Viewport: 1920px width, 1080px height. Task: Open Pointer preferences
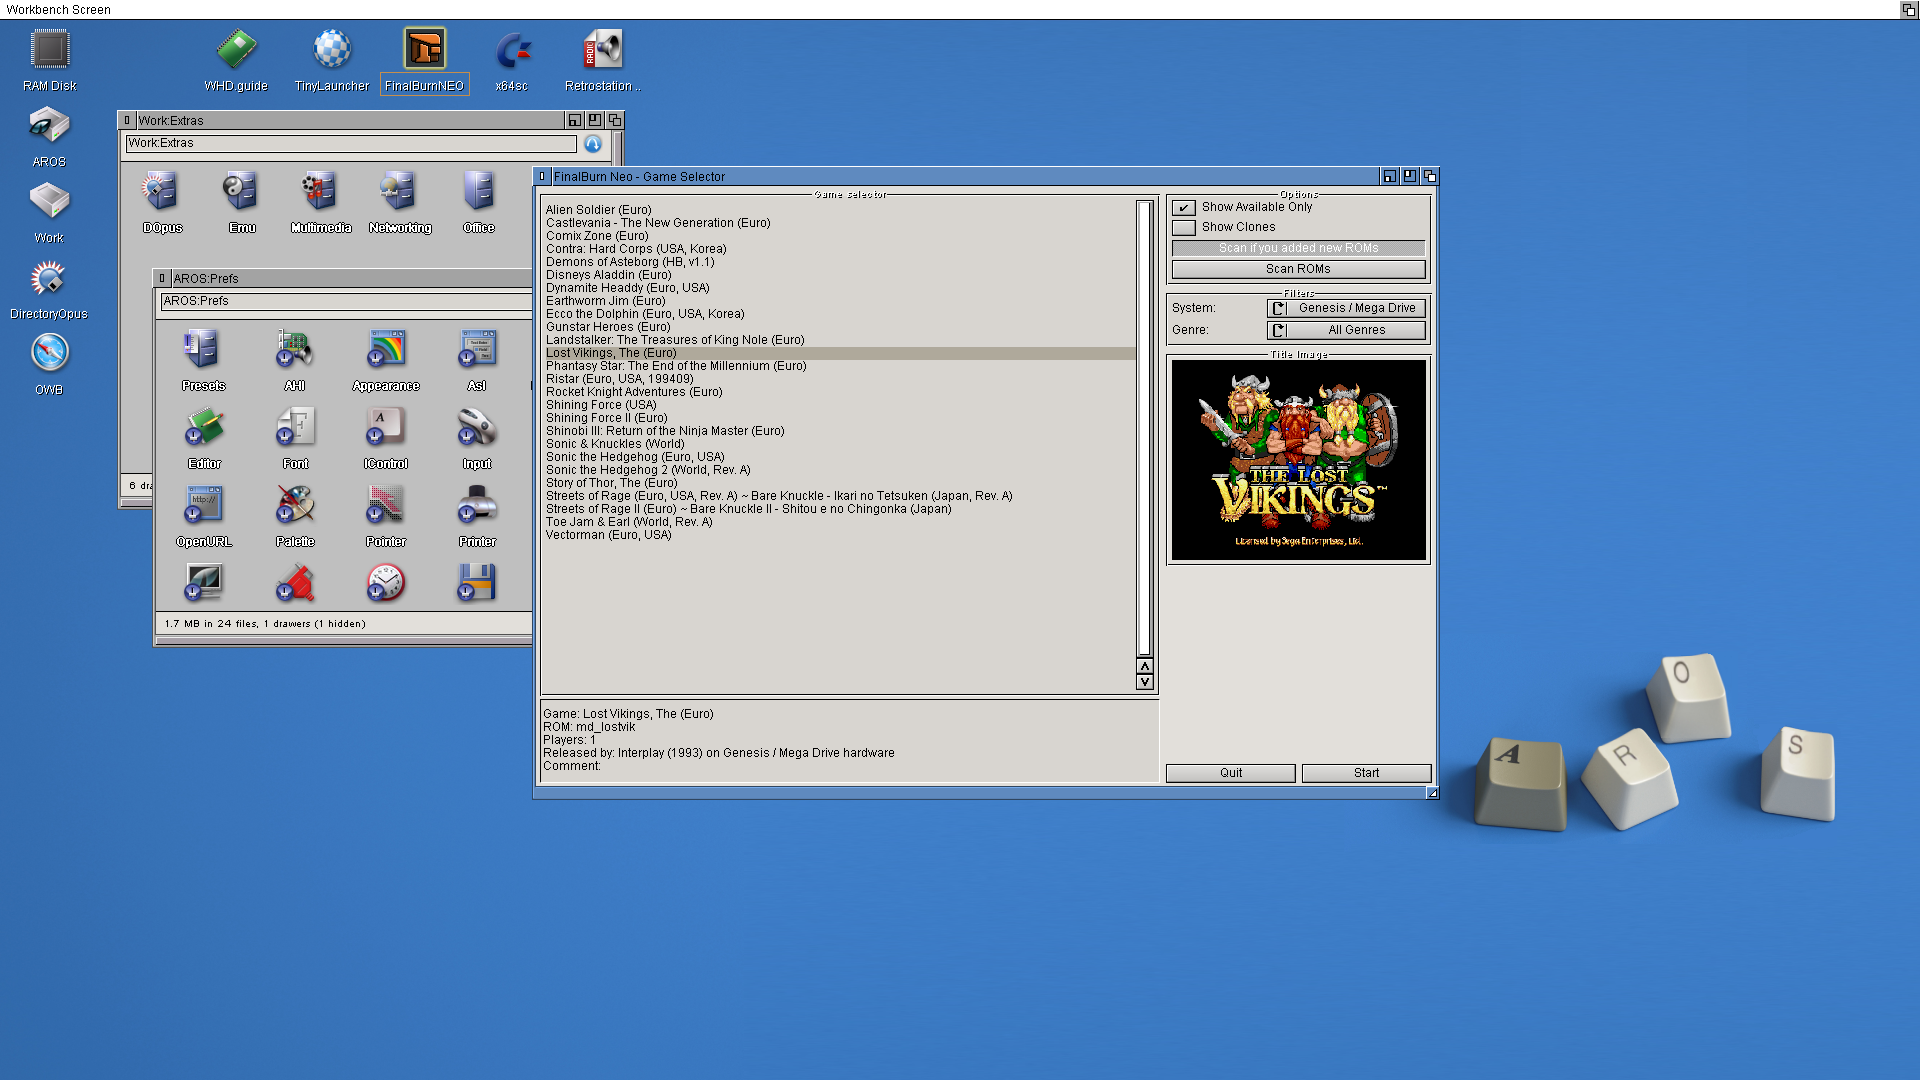pyautogui.click(x=386, y=516)
